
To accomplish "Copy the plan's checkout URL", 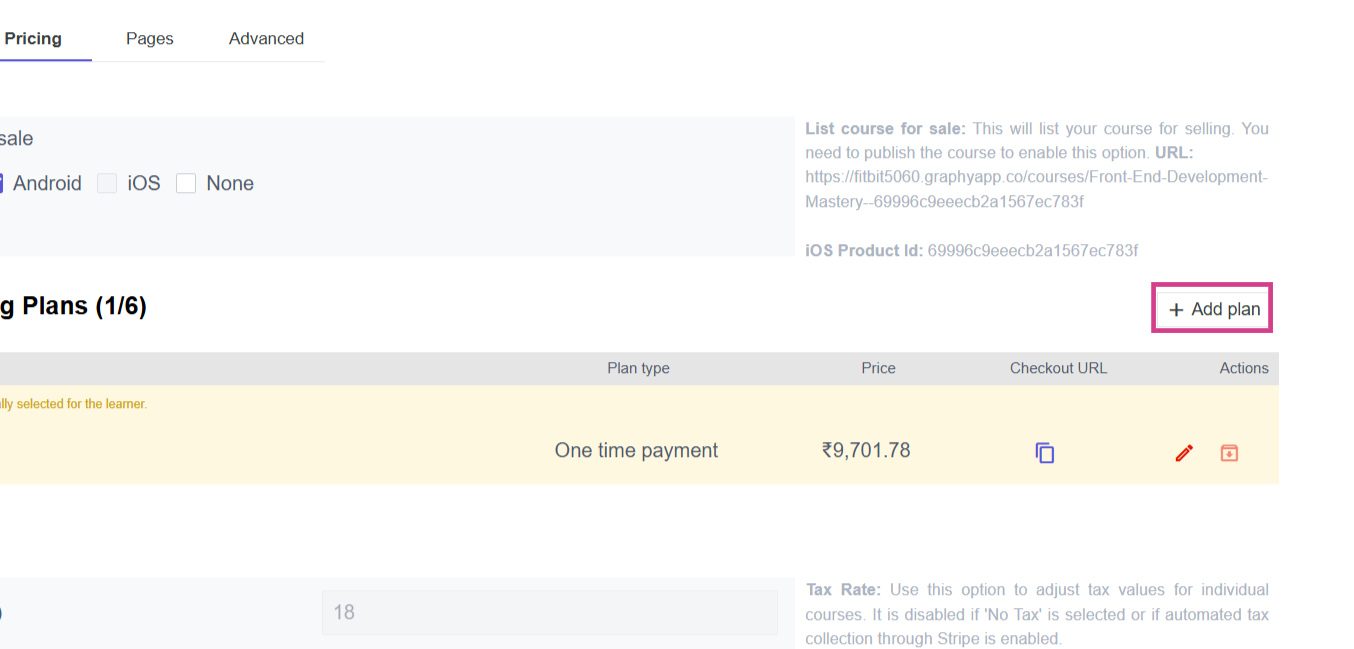I will coord(1045,453).
